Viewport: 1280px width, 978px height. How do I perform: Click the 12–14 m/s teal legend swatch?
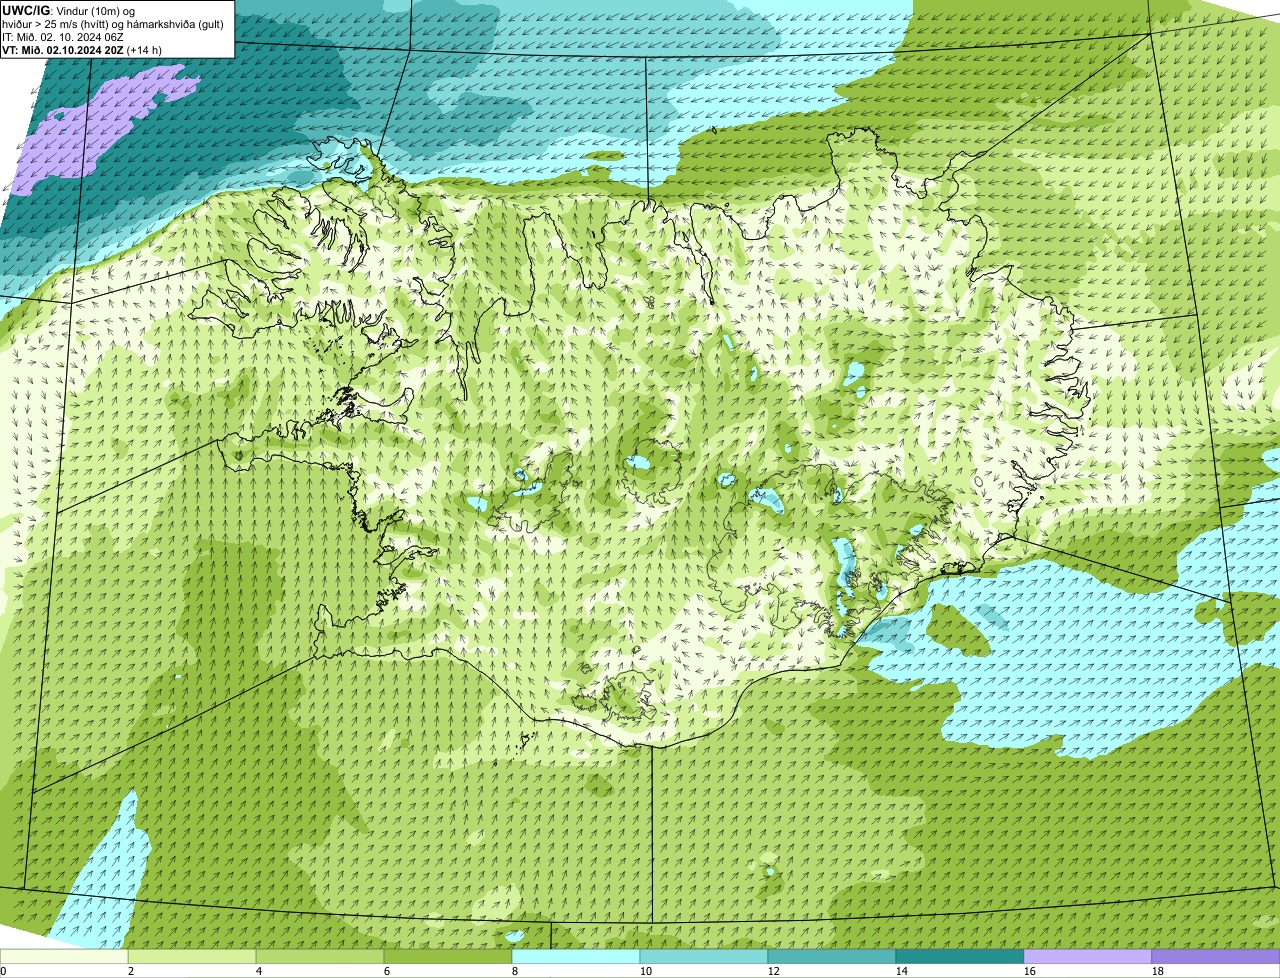[x=832, y=956]
